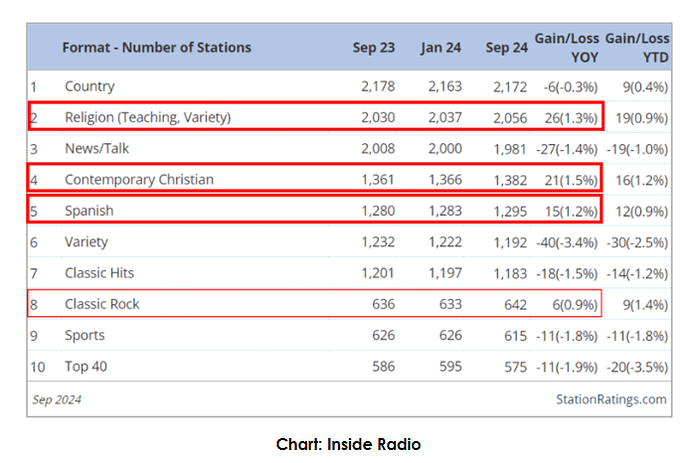690x463 pixels.
Task: Click the Gain/Loss YTD column header
Action: pos(636,47)
